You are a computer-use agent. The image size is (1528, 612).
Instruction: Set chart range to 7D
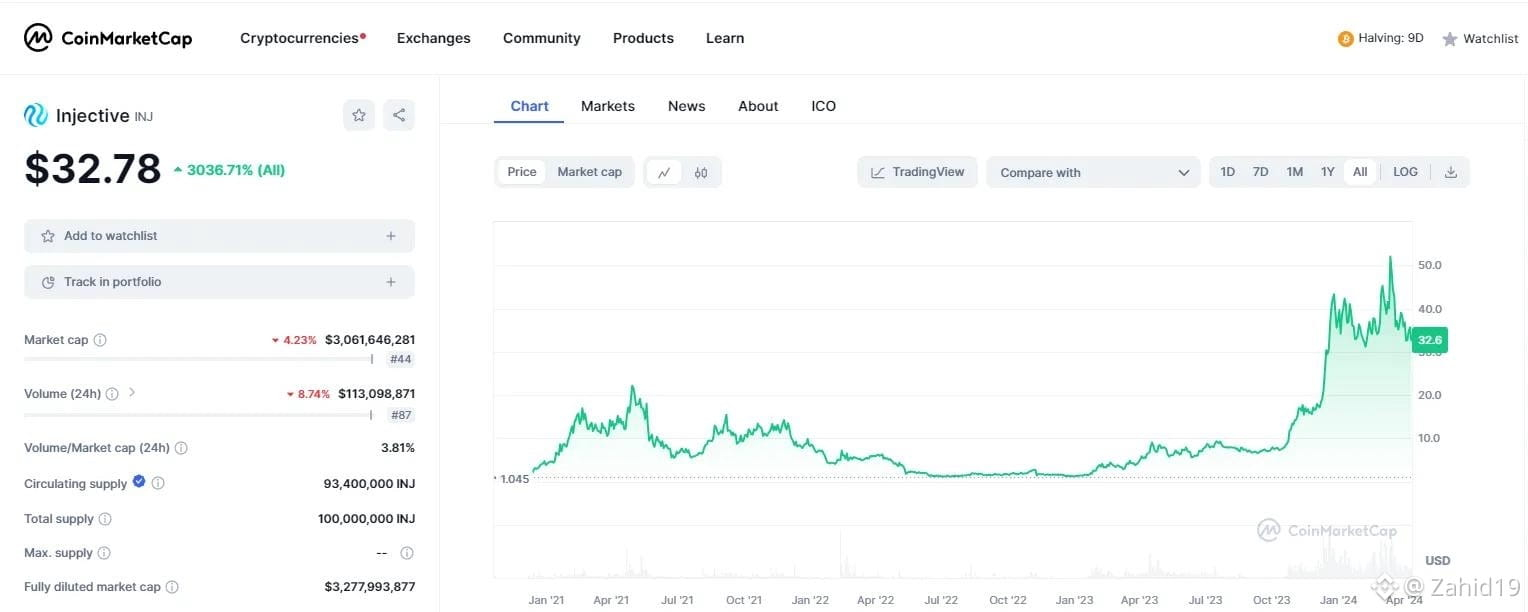[1261, 172]
